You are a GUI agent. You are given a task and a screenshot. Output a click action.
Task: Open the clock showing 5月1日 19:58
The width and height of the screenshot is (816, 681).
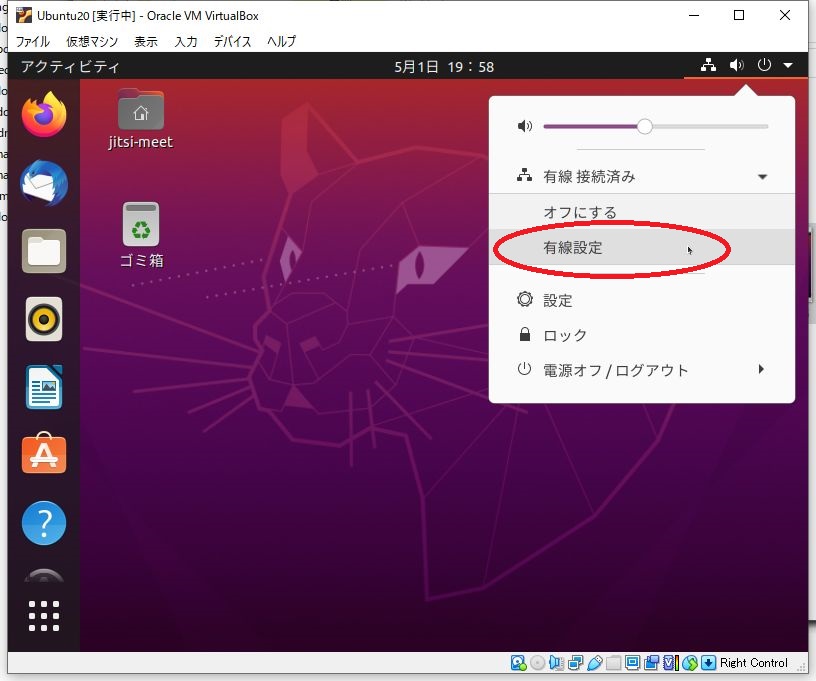pos(444,67)
